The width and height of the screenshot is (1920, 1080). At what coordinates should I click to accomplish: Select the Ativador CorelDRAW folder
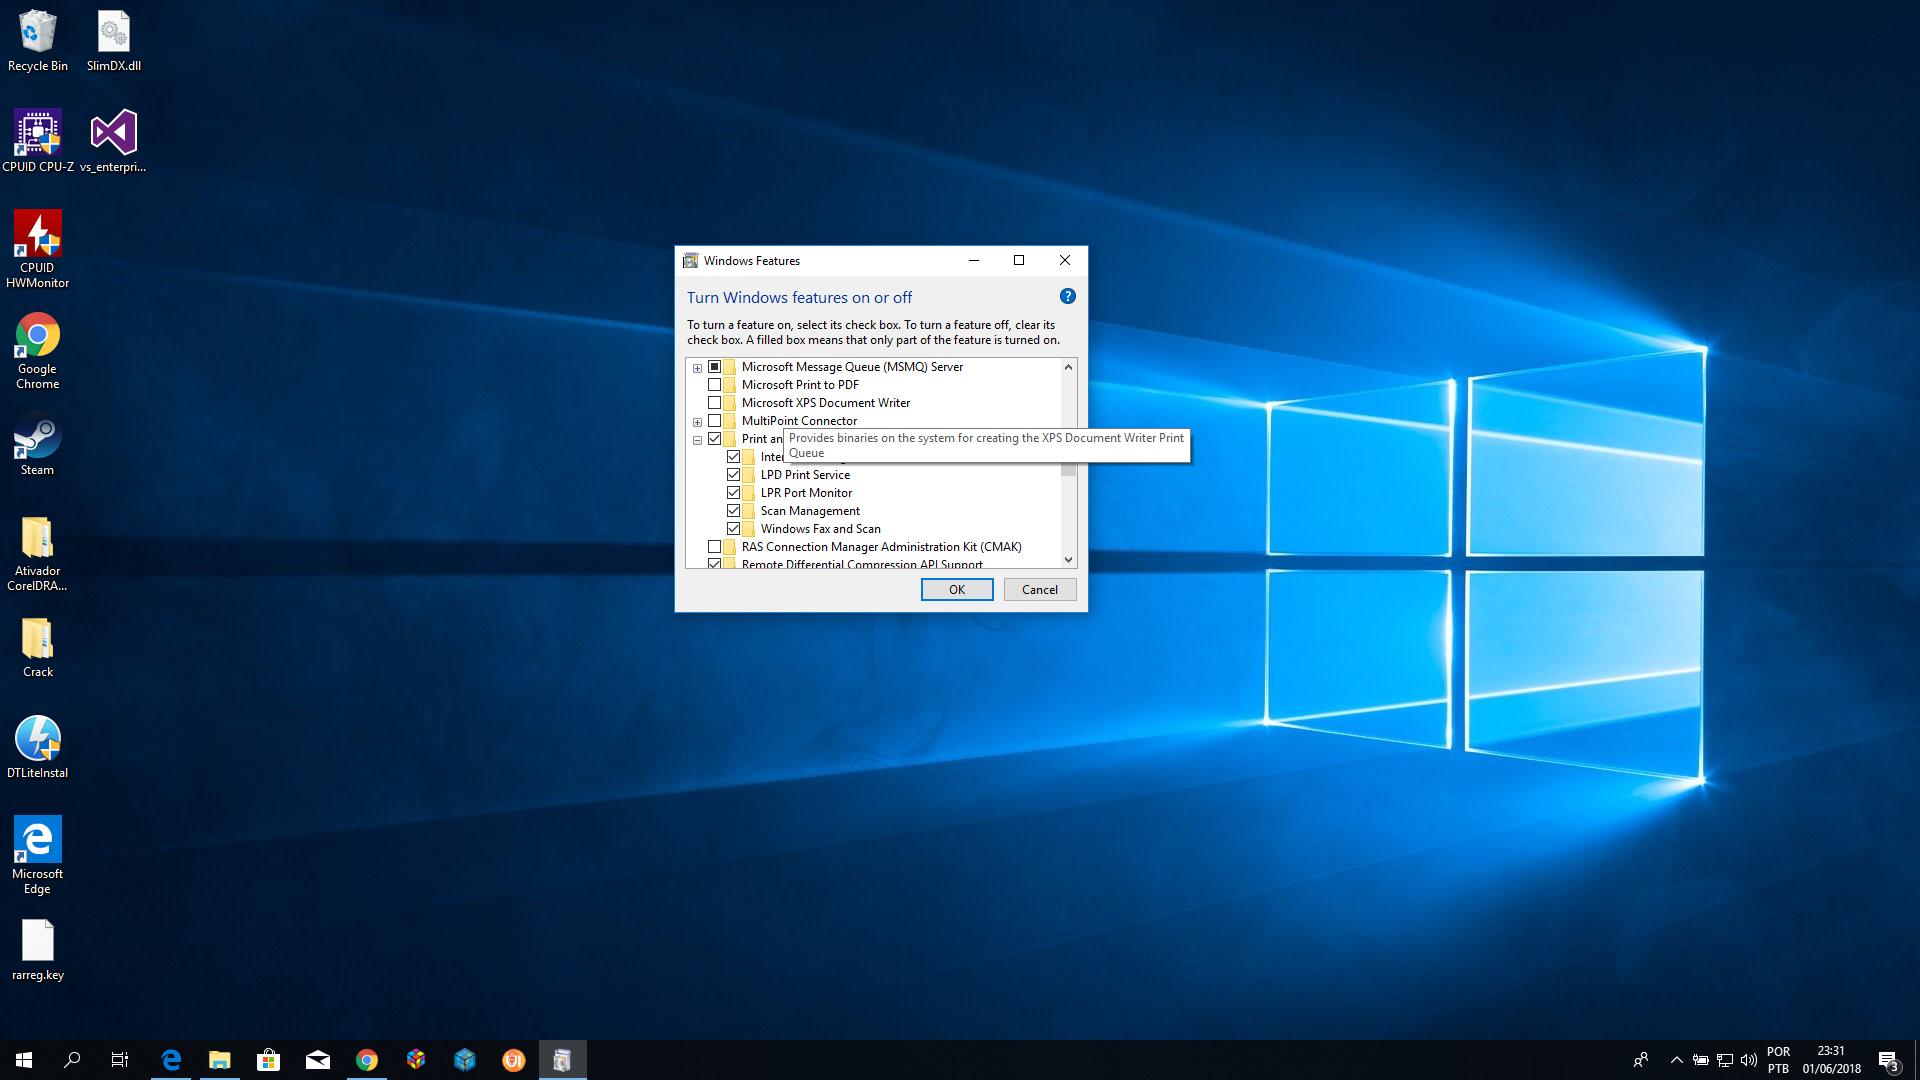point(38,553)
